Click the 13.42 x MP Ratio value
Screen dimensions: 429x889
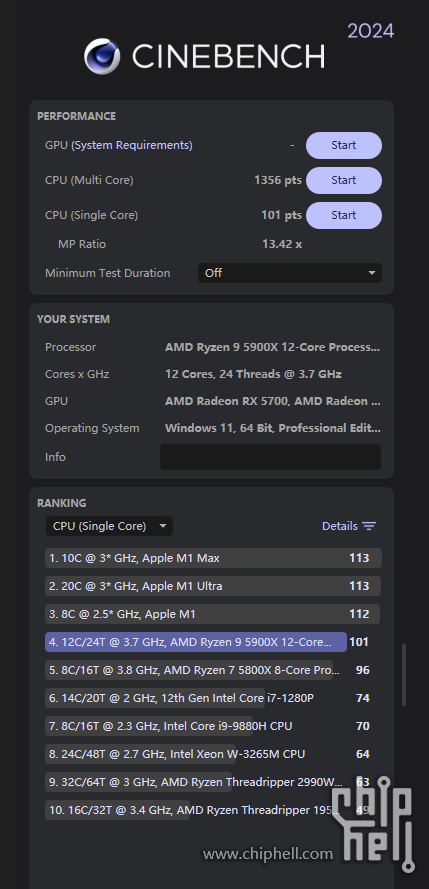coord(282,244)
